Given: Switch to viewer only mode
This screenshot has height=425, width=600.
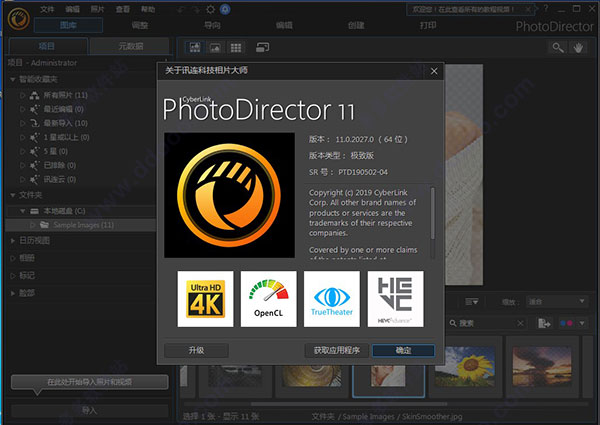Looking at the screenshot, I should [215, 47].
